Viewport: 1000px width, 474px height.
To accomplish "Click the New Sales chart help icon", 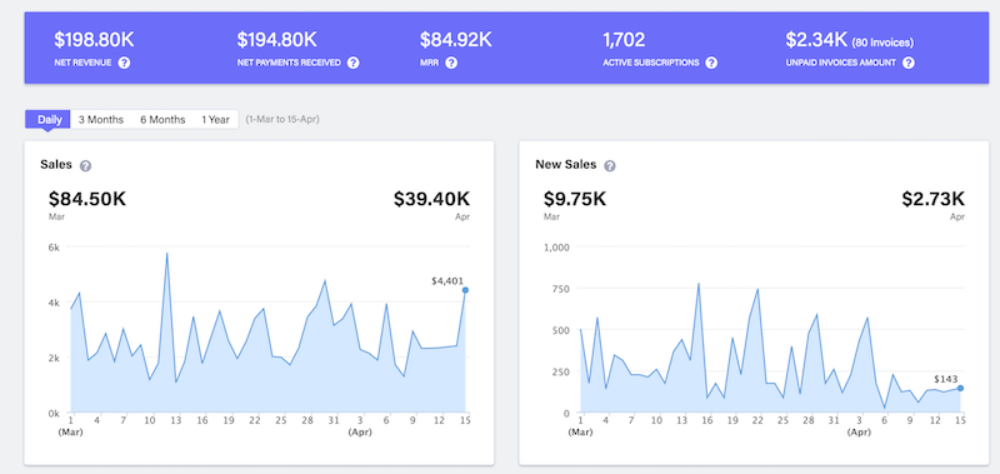I will point(610,166).
